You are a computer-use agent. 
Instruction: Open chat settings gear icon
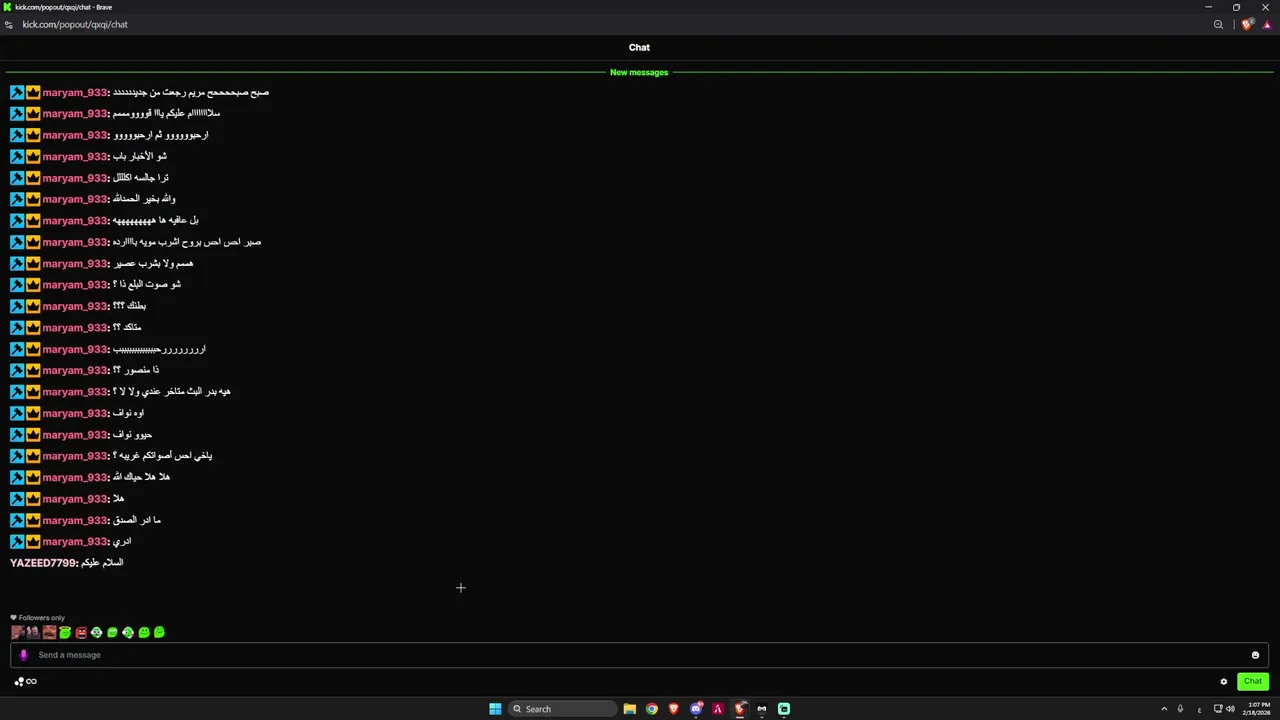(x=1223, y=682)
